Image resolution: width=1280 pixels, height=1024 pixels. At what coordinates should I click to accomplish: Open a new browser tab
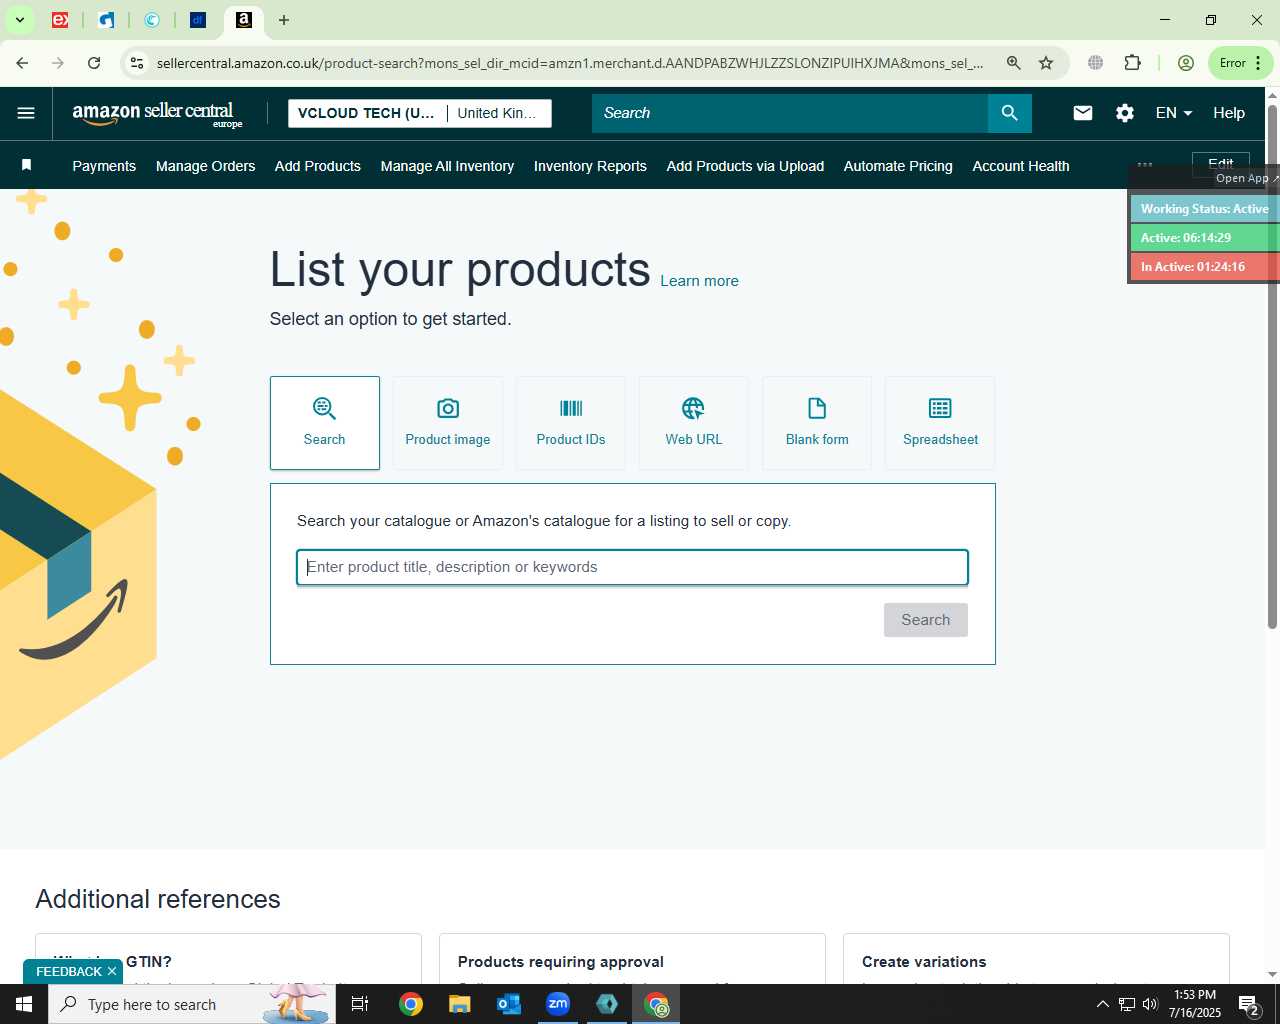click(284, 20)
